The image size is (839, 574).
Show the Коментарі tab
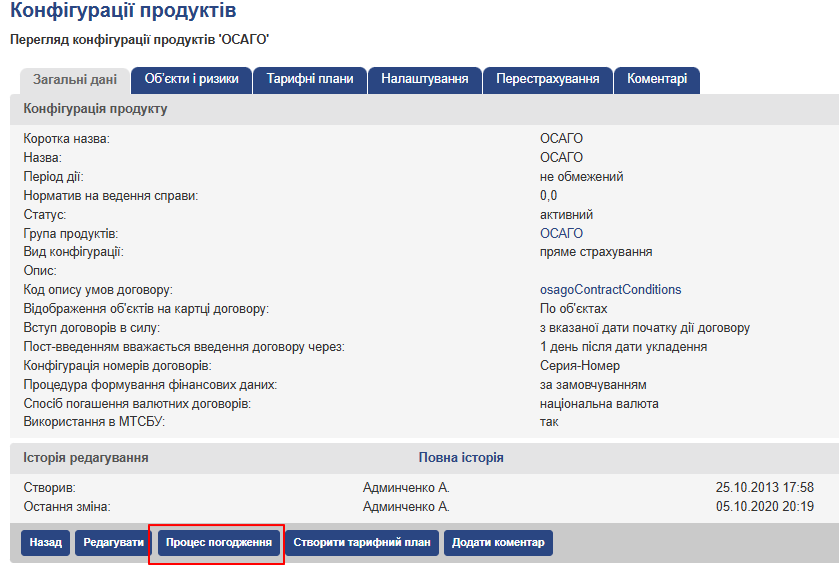pos(657,79)
